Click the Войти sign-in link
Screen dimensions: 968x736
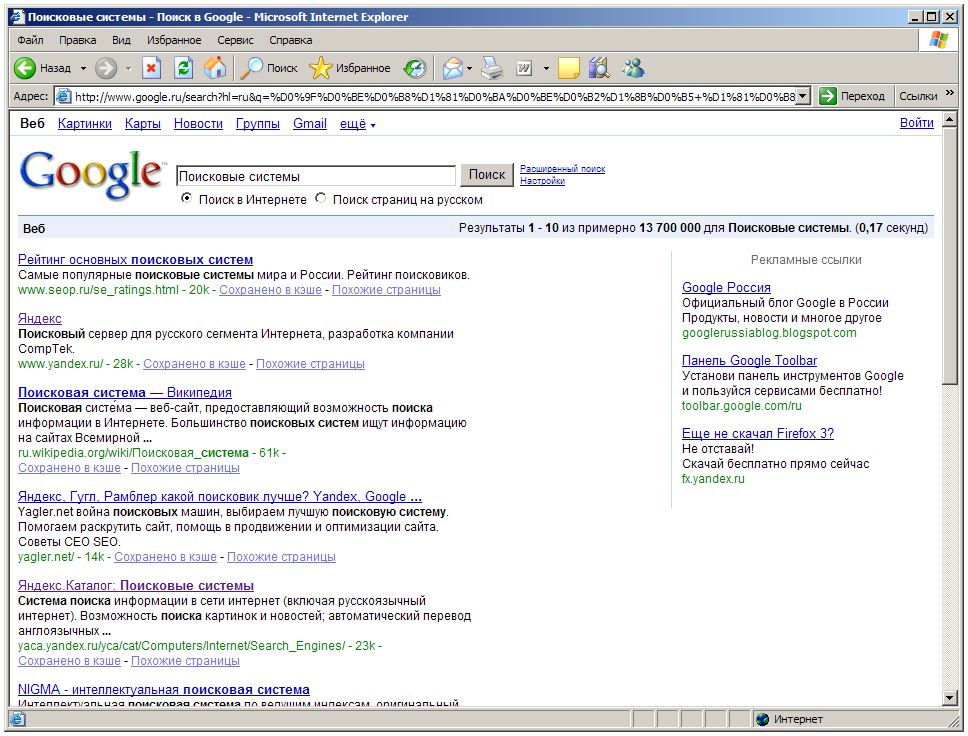coord(917,122)
